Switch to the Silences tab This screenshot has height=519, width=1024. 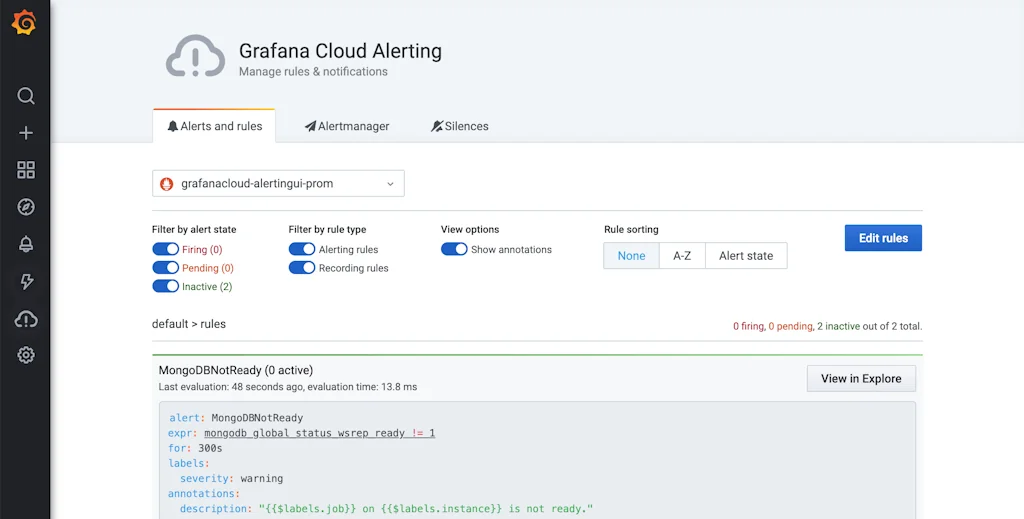tap(460, 126)
